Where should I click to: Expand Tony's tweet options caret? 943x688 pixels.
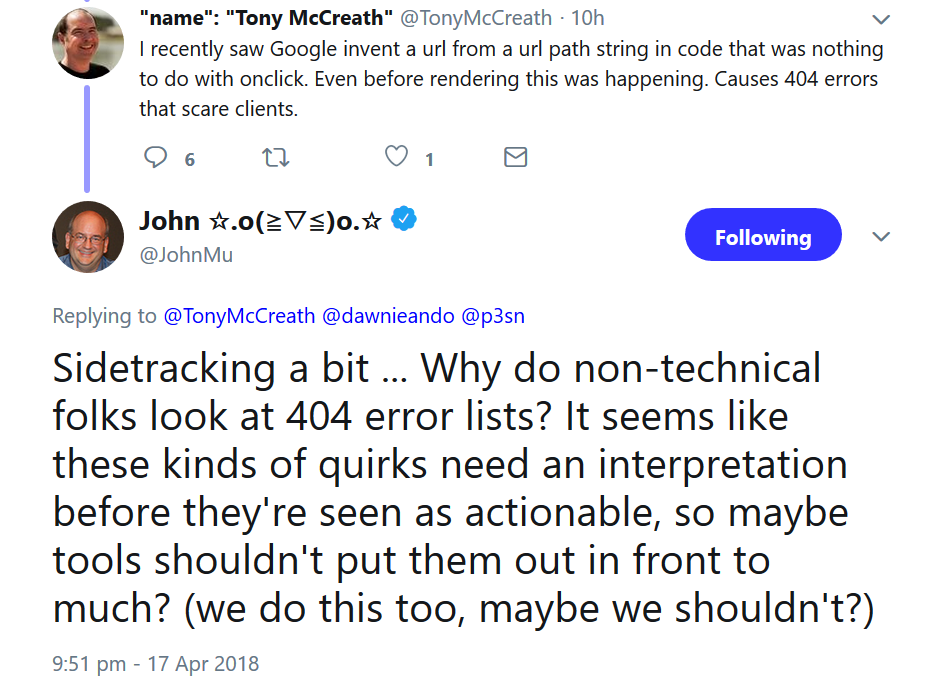pyautogui.click(x=881, y=18)
